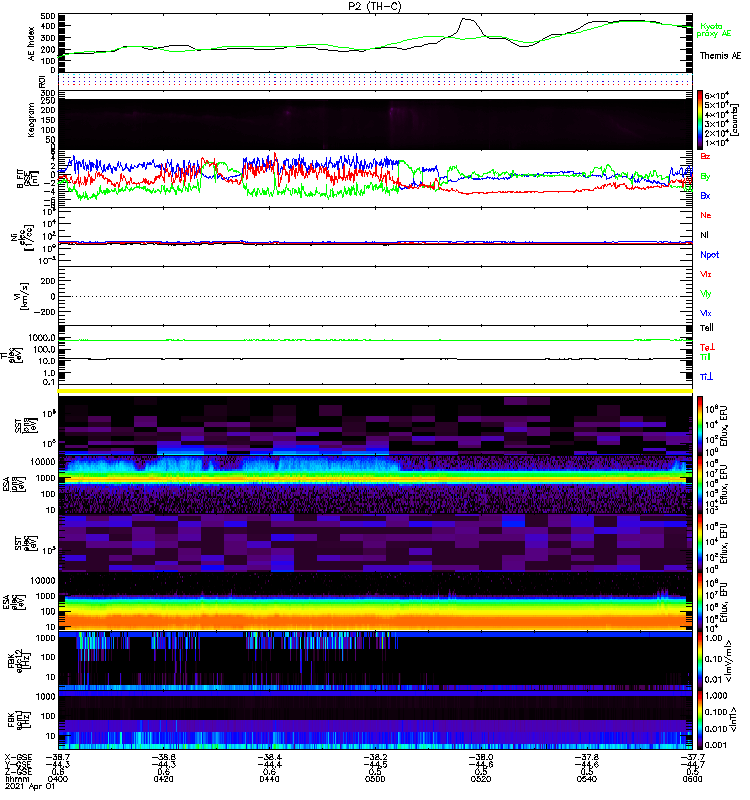Click the "<|mV/m|>" color bar unit label
The height and width of the screenshot is (800, 750).
click(729, 661)
